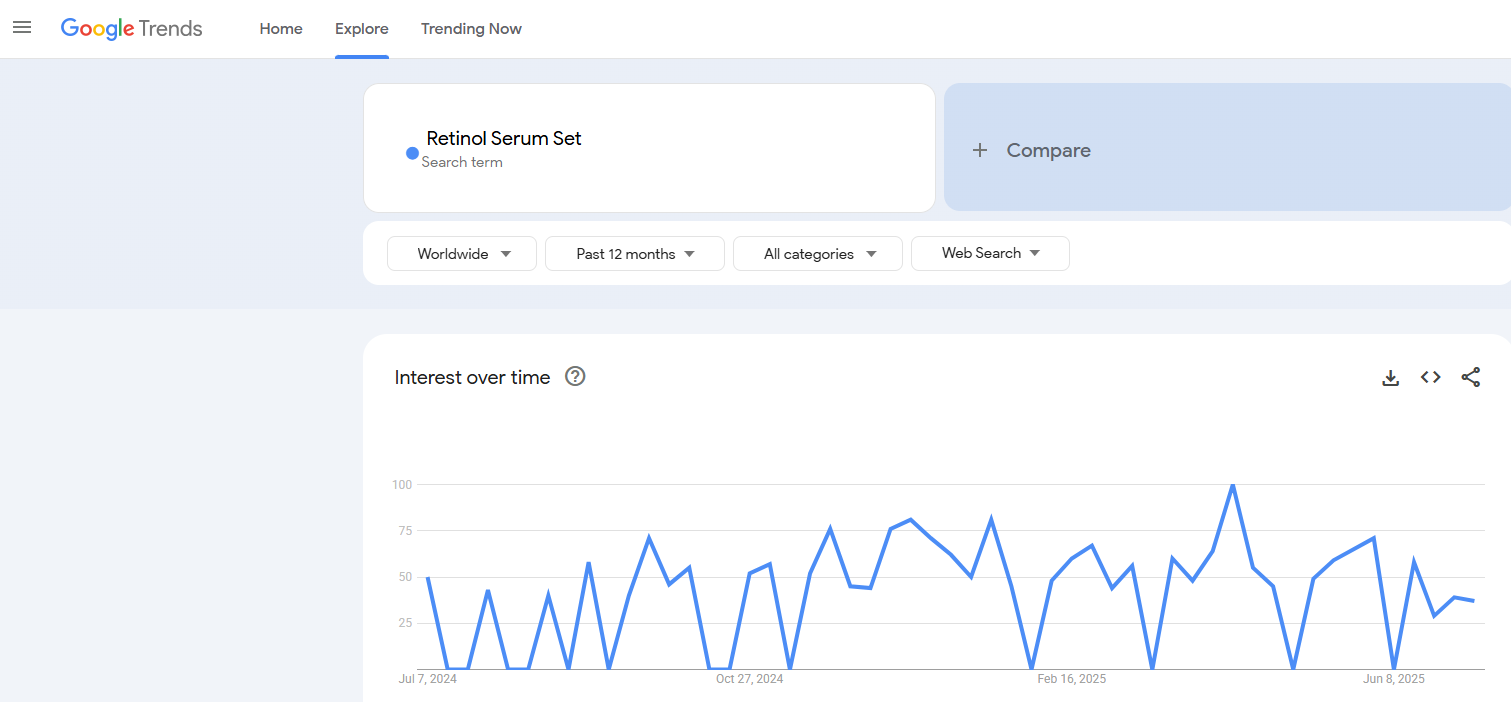The width and height of the screenshot is (1511, 702).
Task: Click the plus icon in Compare
Action: (980, 150)
